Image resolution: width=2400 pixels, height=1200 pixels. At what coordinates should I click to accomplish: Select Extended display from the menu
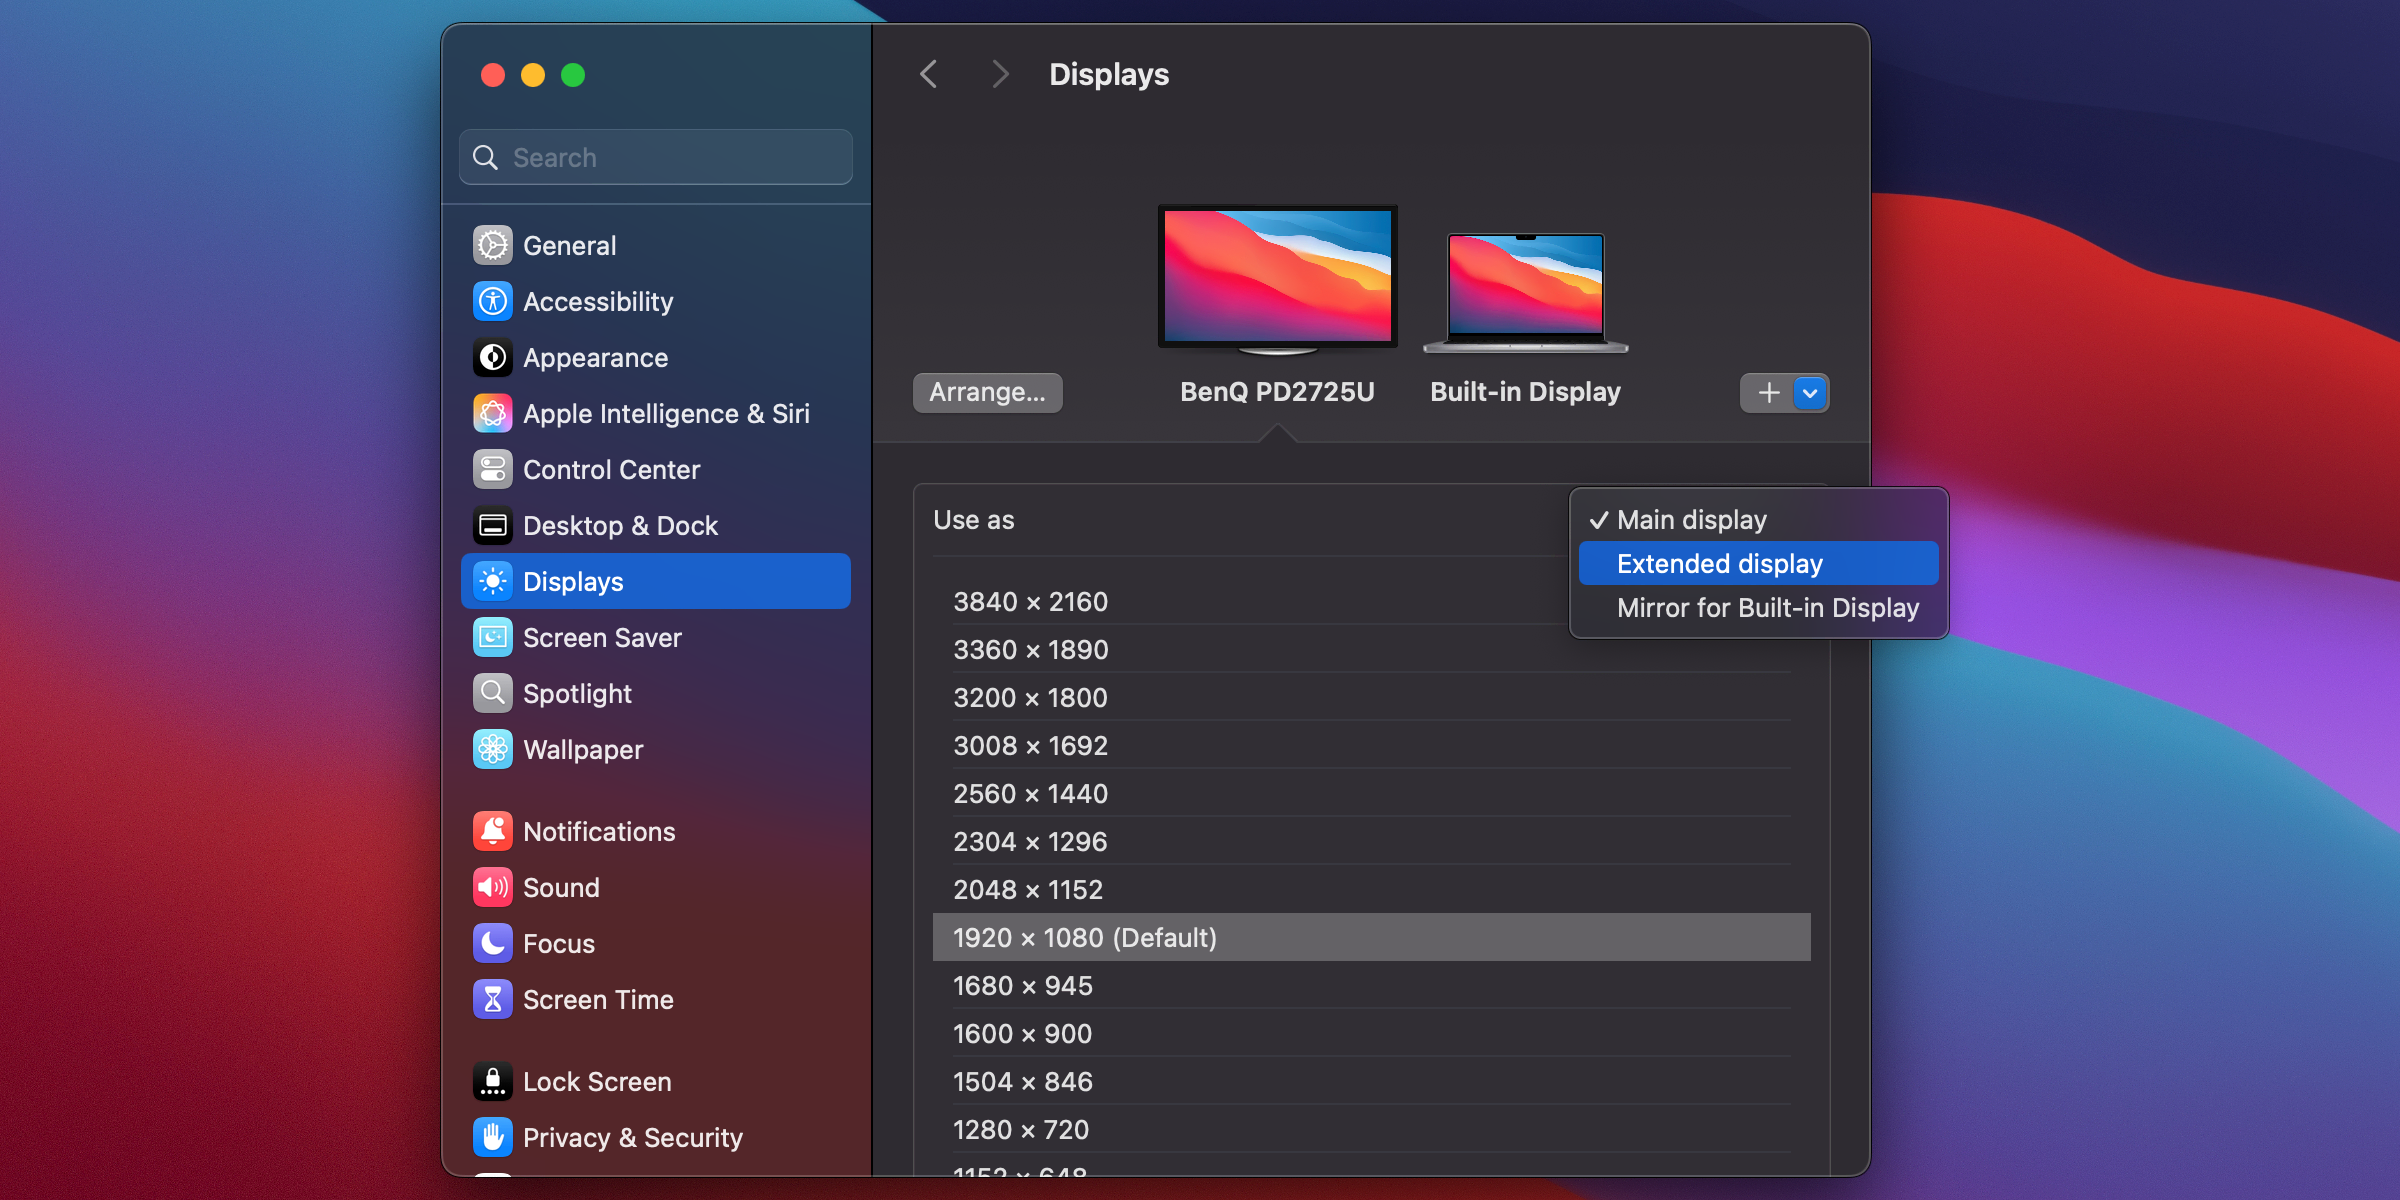click(1719, 563)
